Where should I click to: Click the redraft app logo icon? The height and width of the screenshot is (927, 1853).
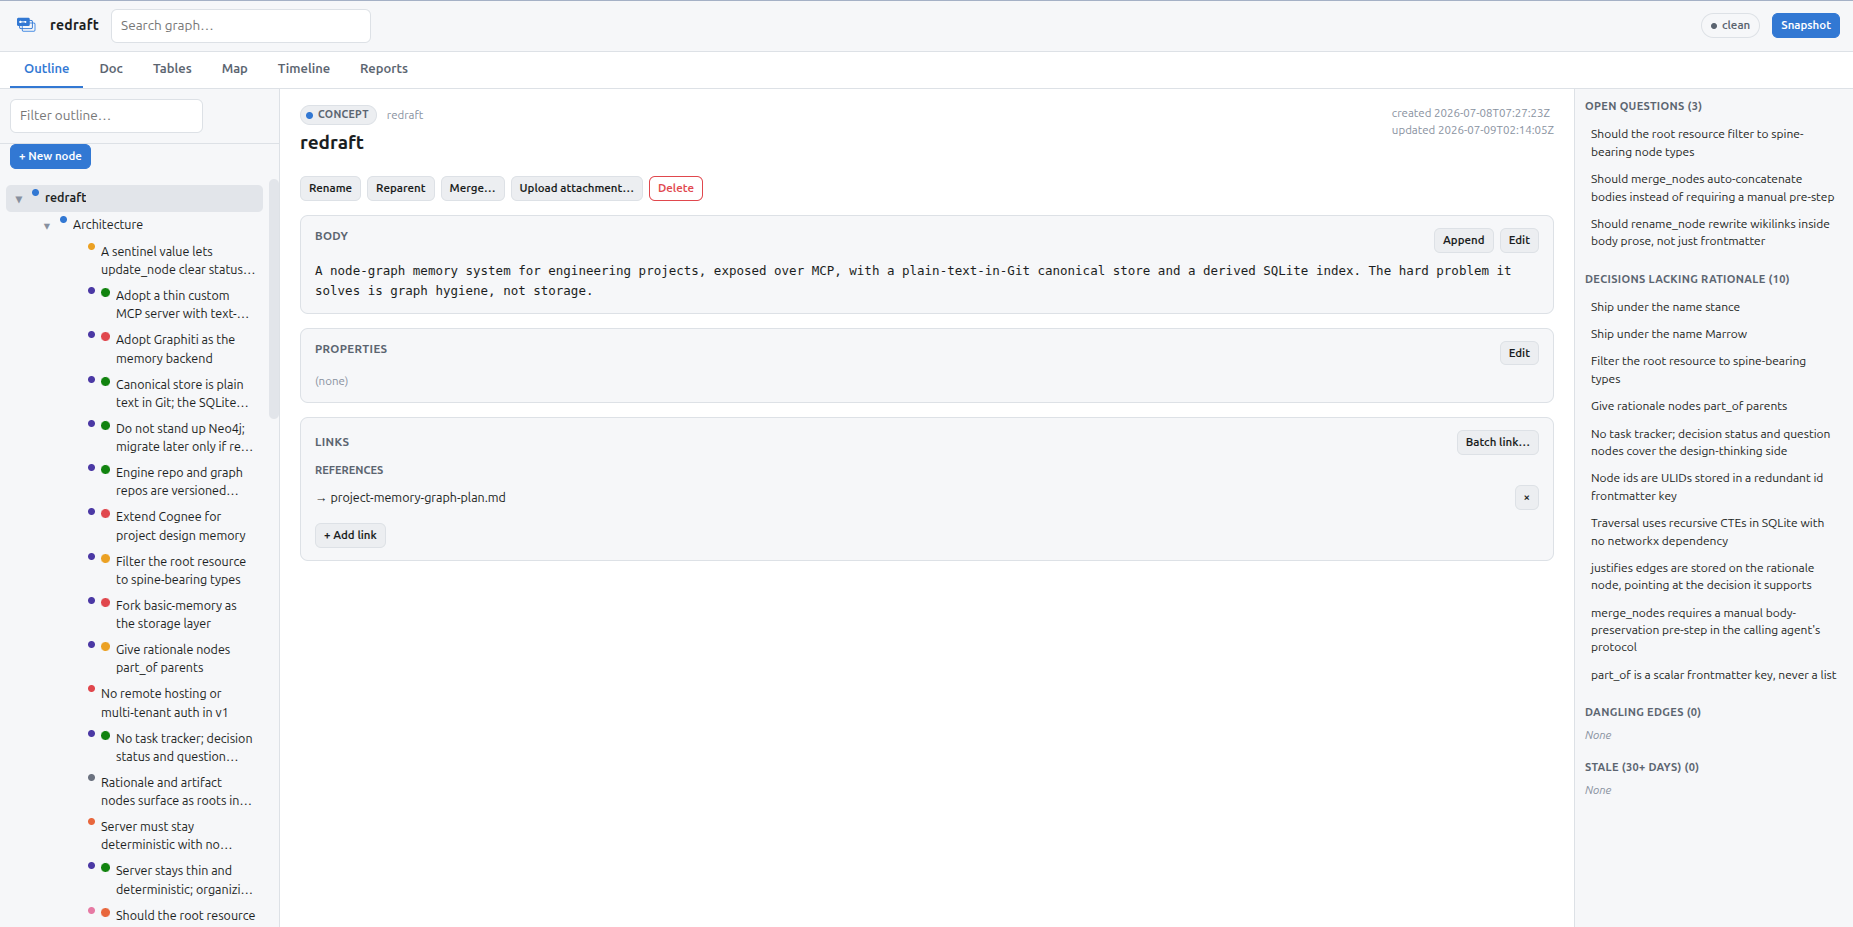tap(26, 25)
